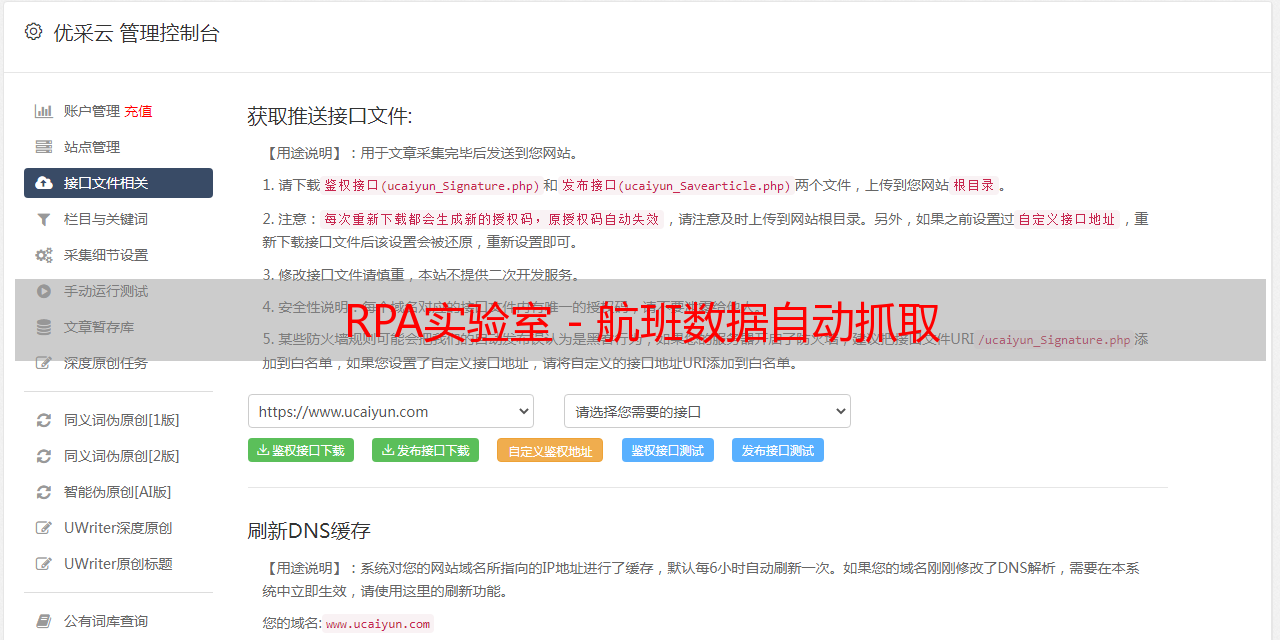The height and width of the screenshot is (640, 1280).
Task: Open the 同义词伪原创[2版] menu entry
Action: [x=121, y=456]
